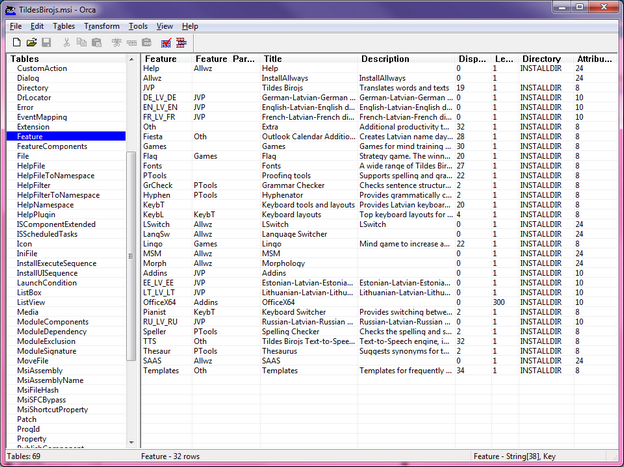Open the Tools menu
The image size is (624, 467).
click(138, 25)
